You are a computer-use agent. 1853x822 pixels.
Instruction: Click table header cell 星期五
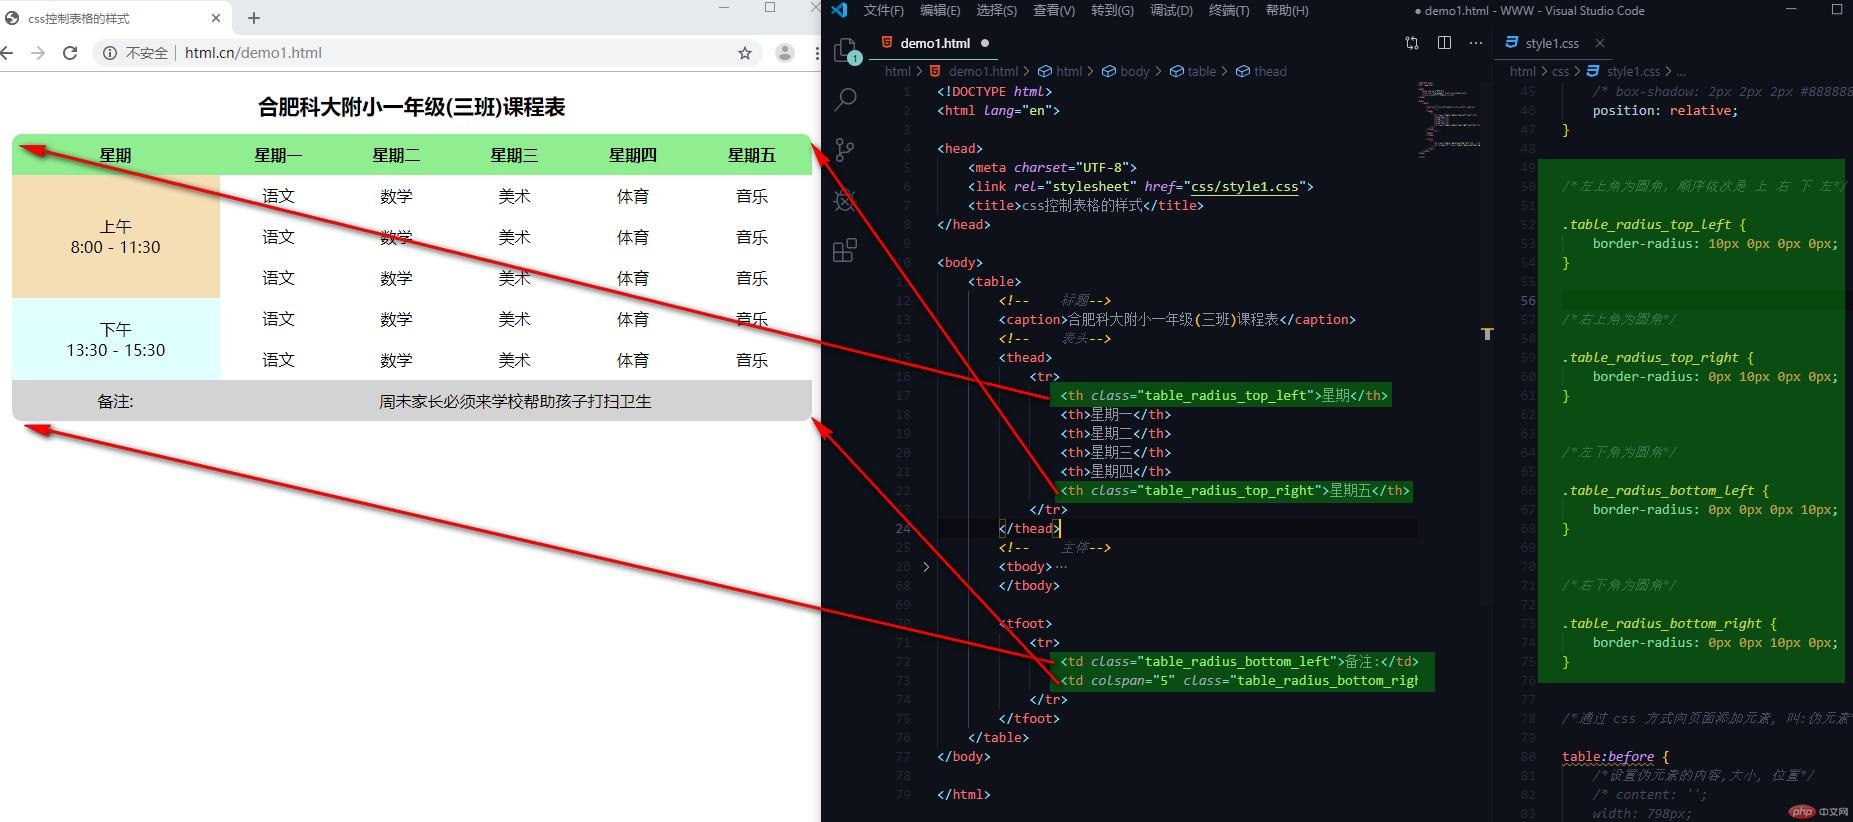click(x=752, y=155)
